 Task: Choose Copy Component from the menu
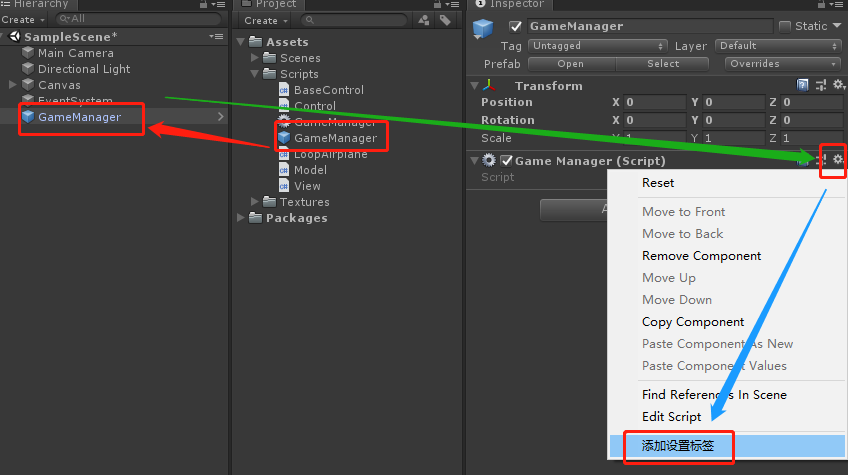pyautogui.click(x=693, y=322)
